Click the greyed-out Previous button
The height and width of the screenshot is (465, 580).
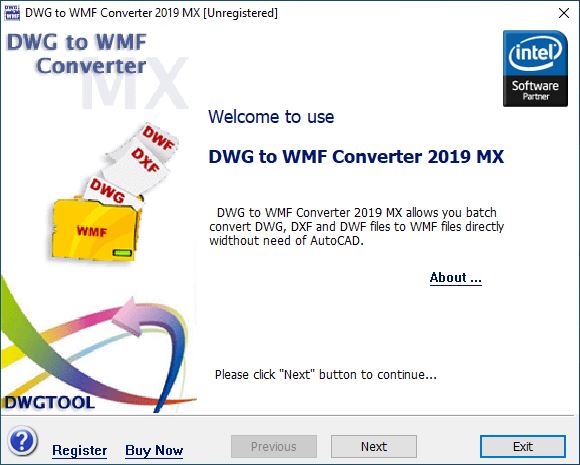coord(274,447)
